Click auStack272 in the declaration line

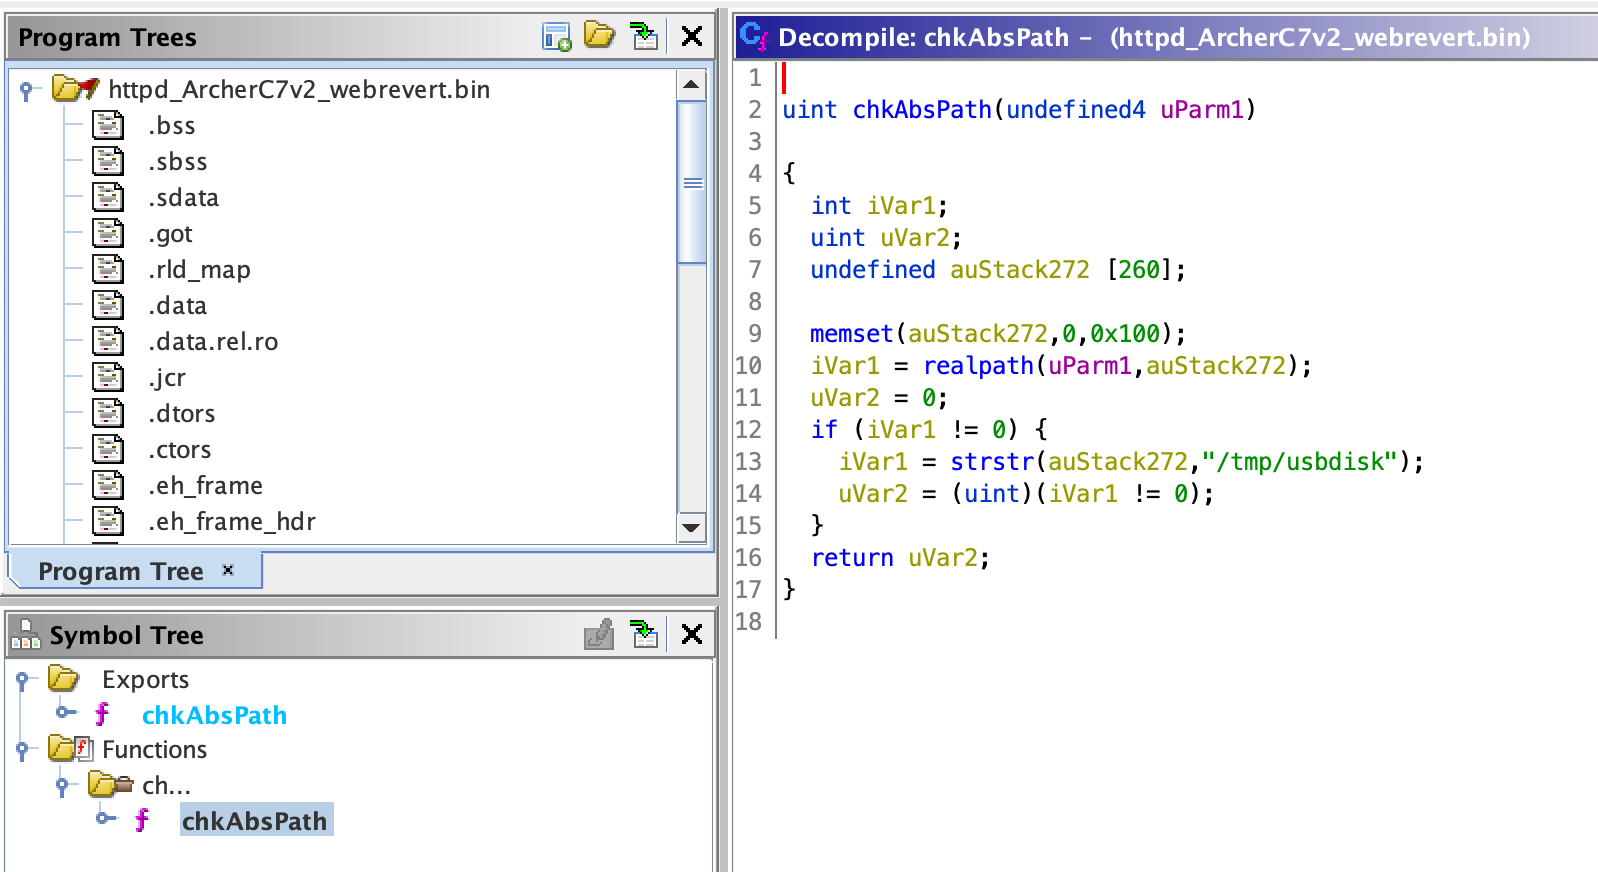click(x=1019, y=269)
